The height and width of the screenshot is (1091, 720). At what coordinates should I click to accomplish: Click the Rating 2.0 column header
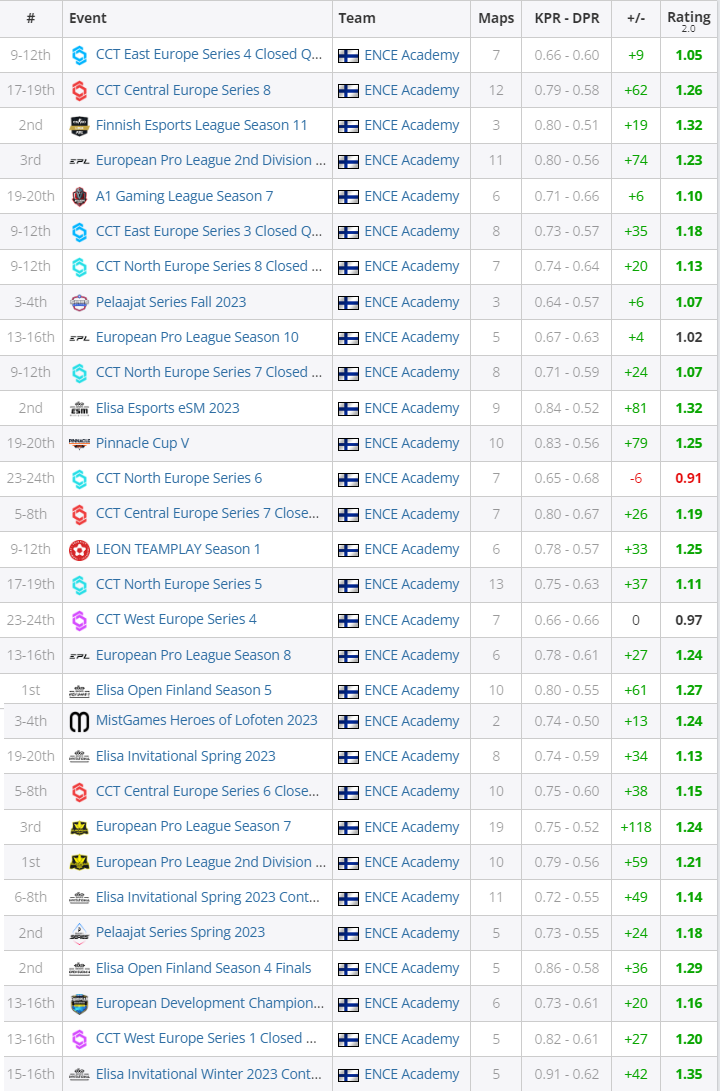[x=689, y=21]
